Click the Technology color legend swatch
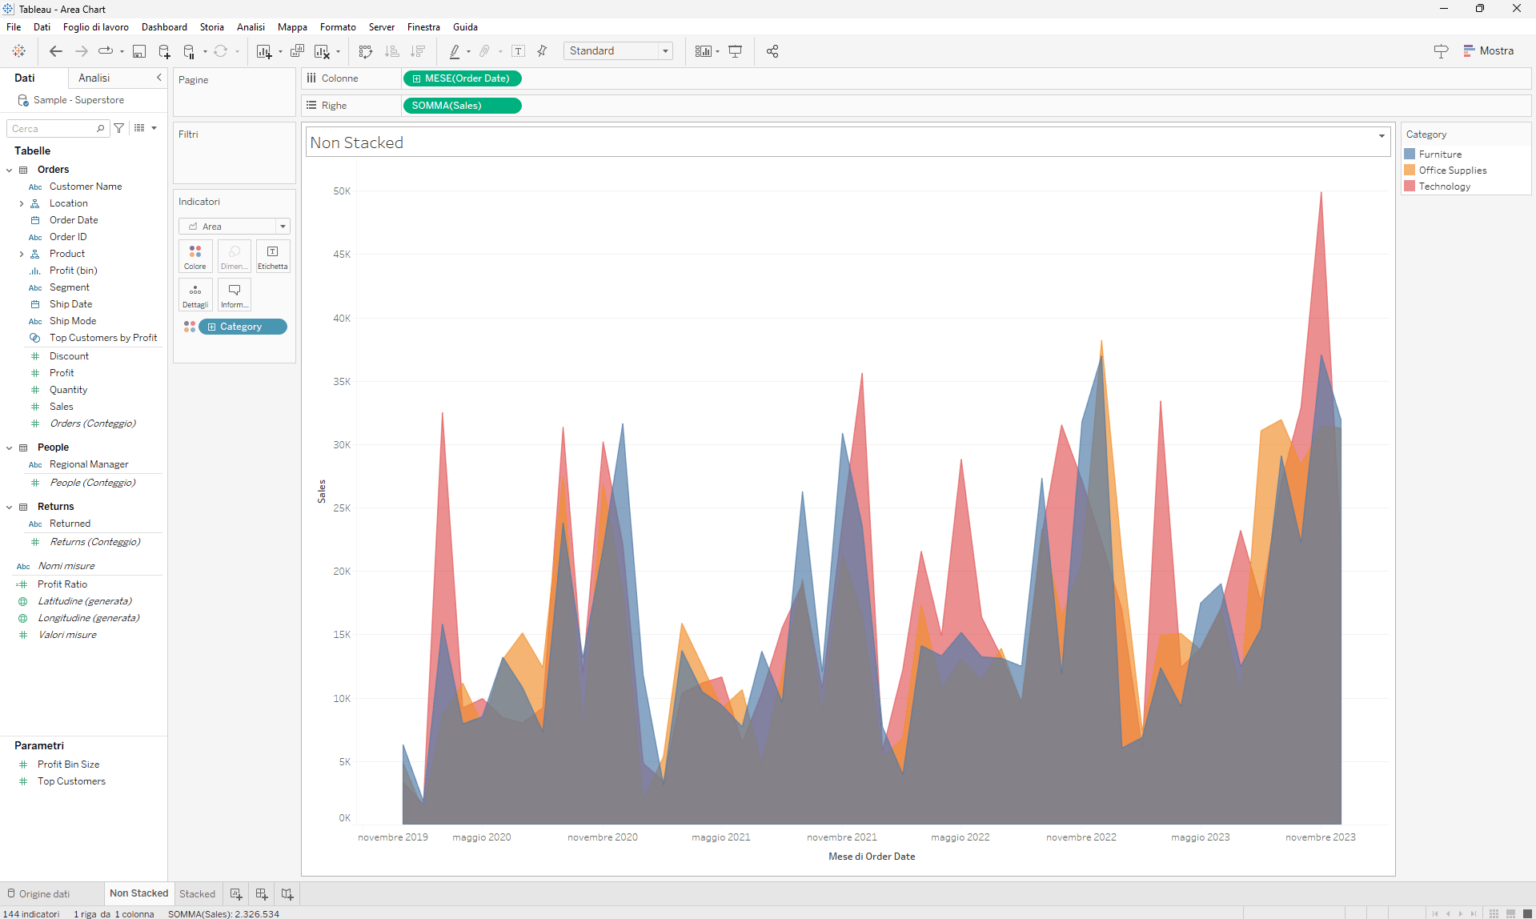 coord(1410,186)
